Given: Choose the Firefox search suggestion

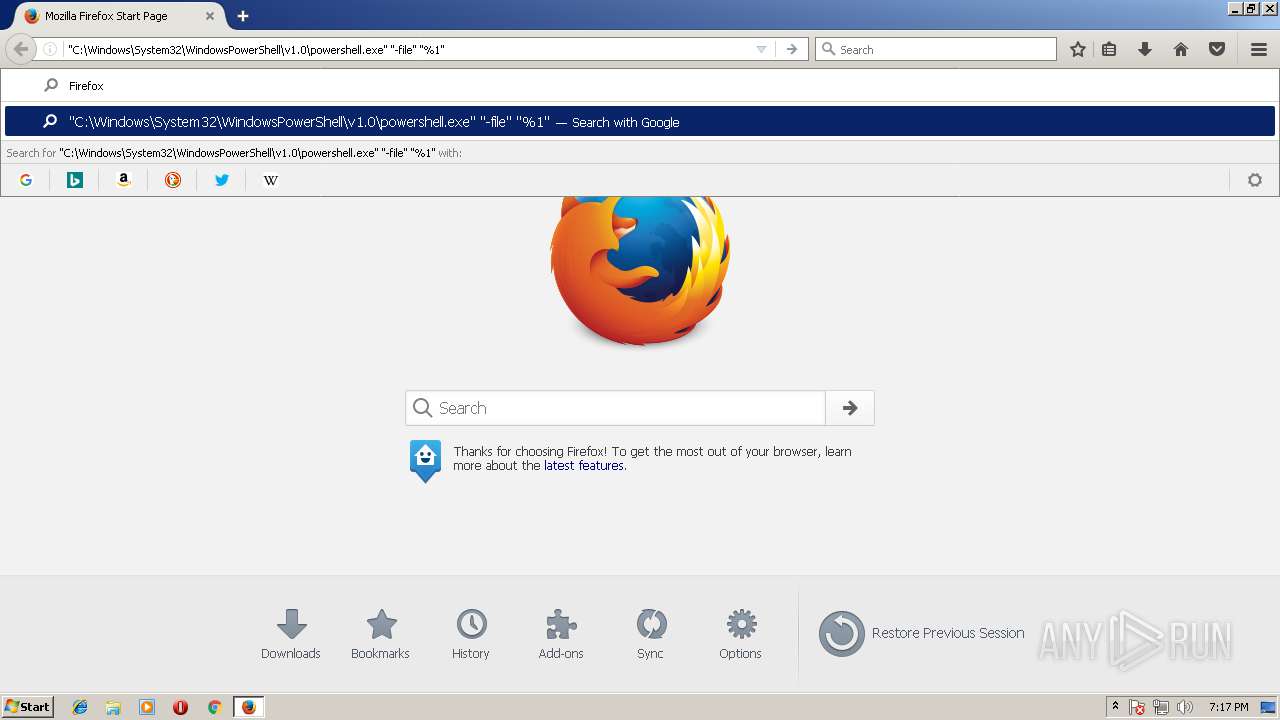Looking at the screenshot, I should tap(640, 86).
